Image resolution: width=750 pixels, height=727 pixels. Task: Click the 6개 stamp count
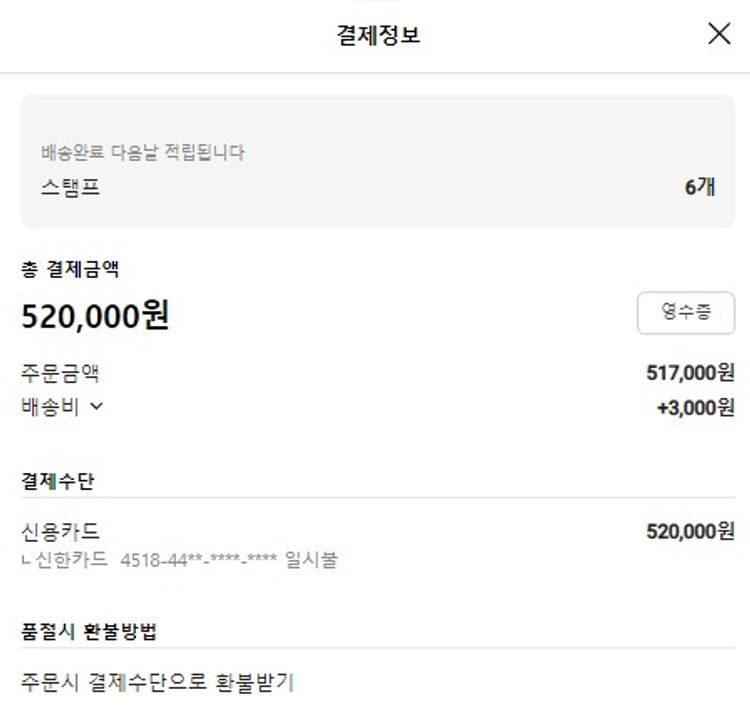pos(700,187)
